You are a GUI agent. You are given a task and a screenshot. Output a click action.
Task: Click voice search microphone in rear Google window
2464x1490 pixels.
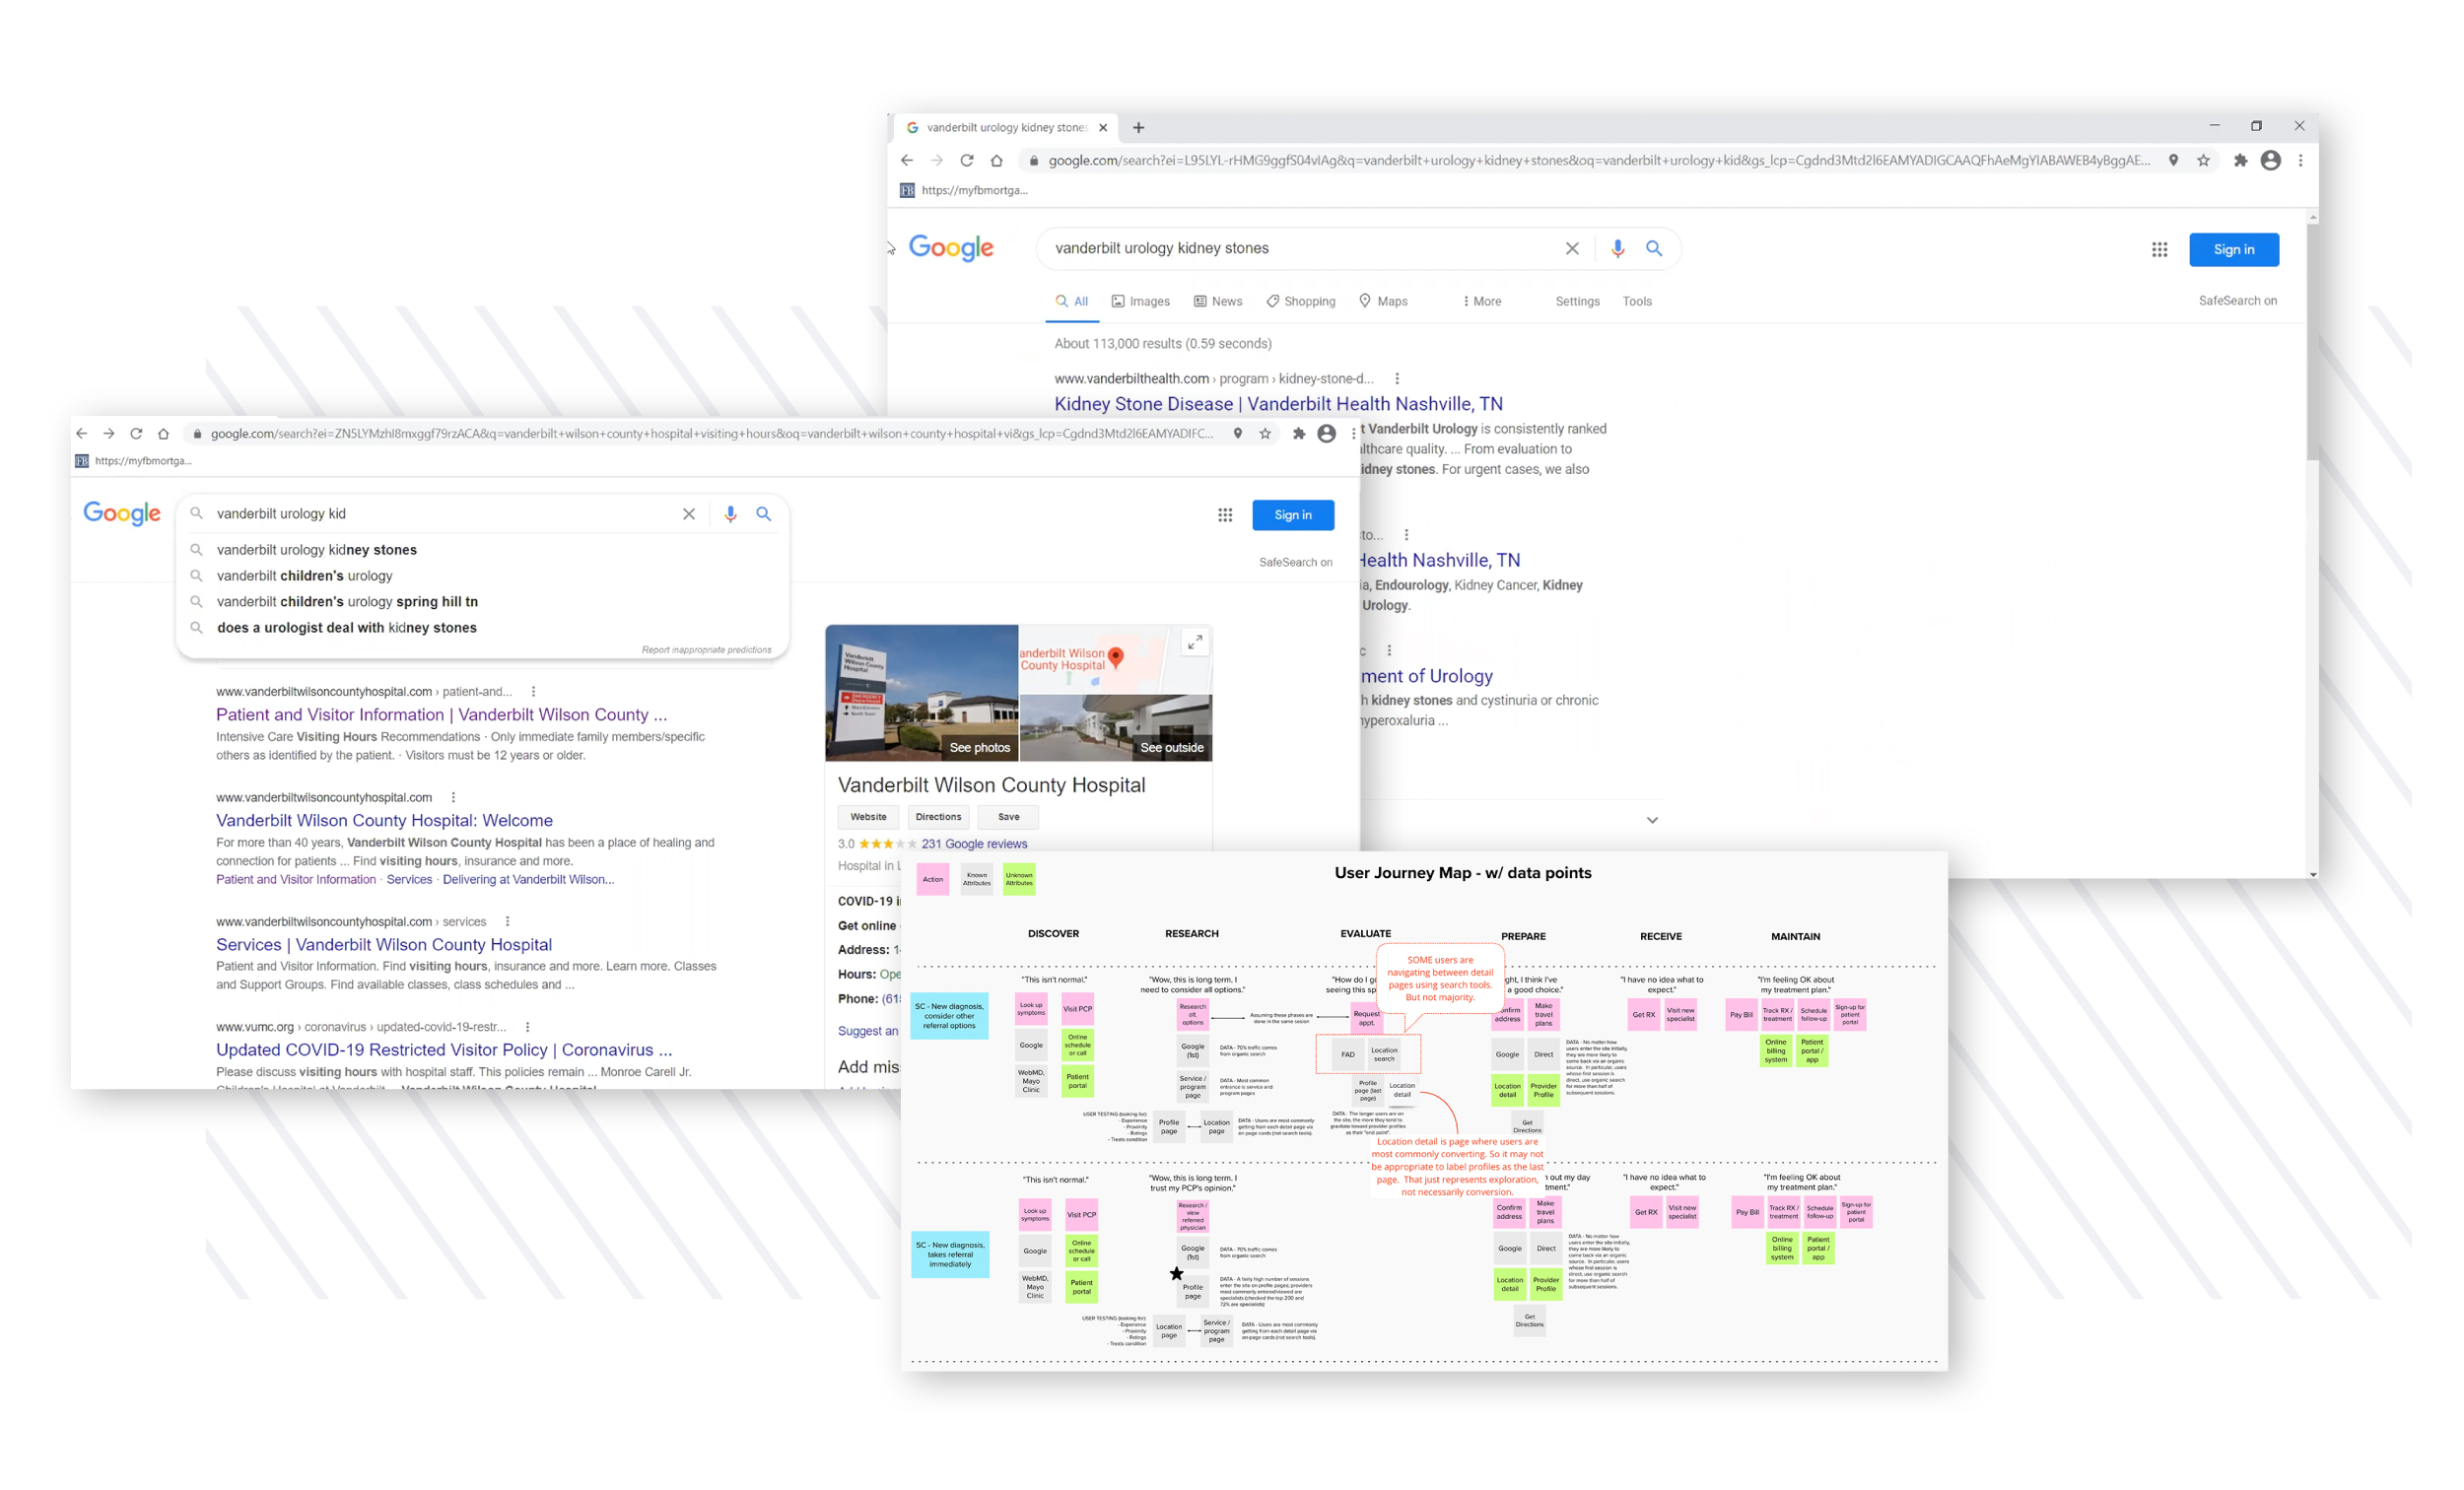tap(1617, 248)
